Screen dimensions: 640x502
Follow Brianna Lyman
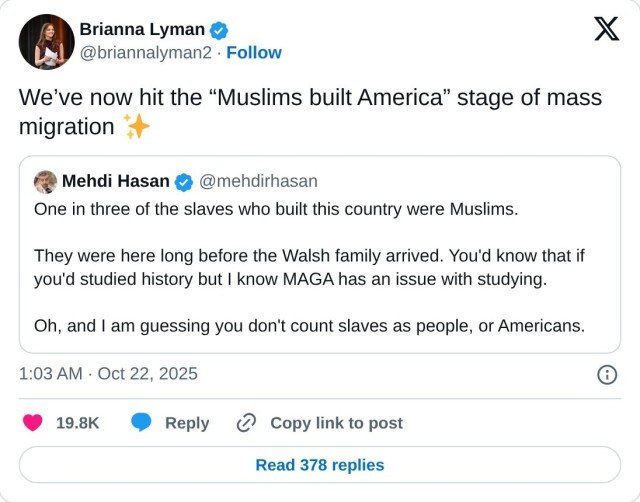[254, 52]
